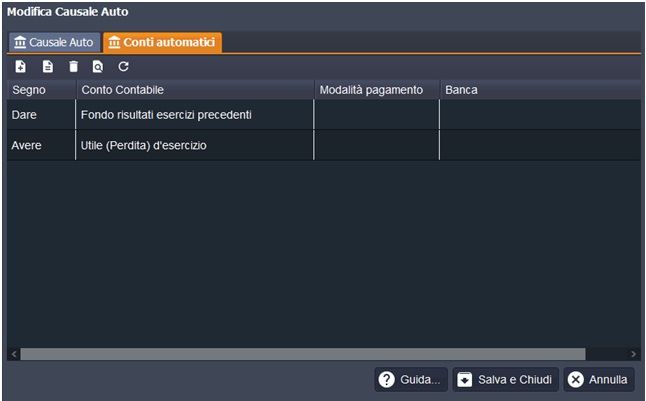Click the add new row icon

pyautogui.click(x=21, y=67)
